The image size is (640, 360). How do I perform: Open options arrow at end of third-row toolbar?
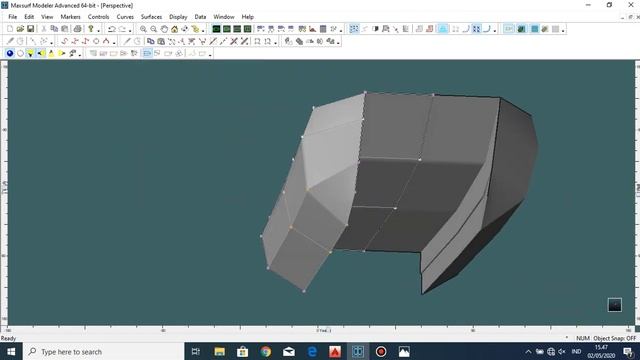210,54
